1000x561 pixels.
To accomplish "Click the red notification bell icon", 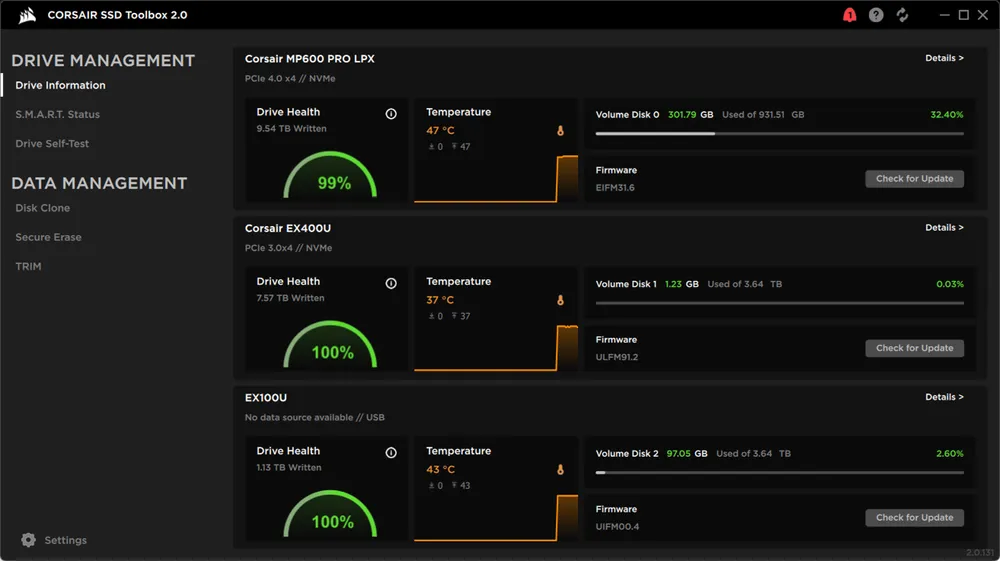I will 849,15.
